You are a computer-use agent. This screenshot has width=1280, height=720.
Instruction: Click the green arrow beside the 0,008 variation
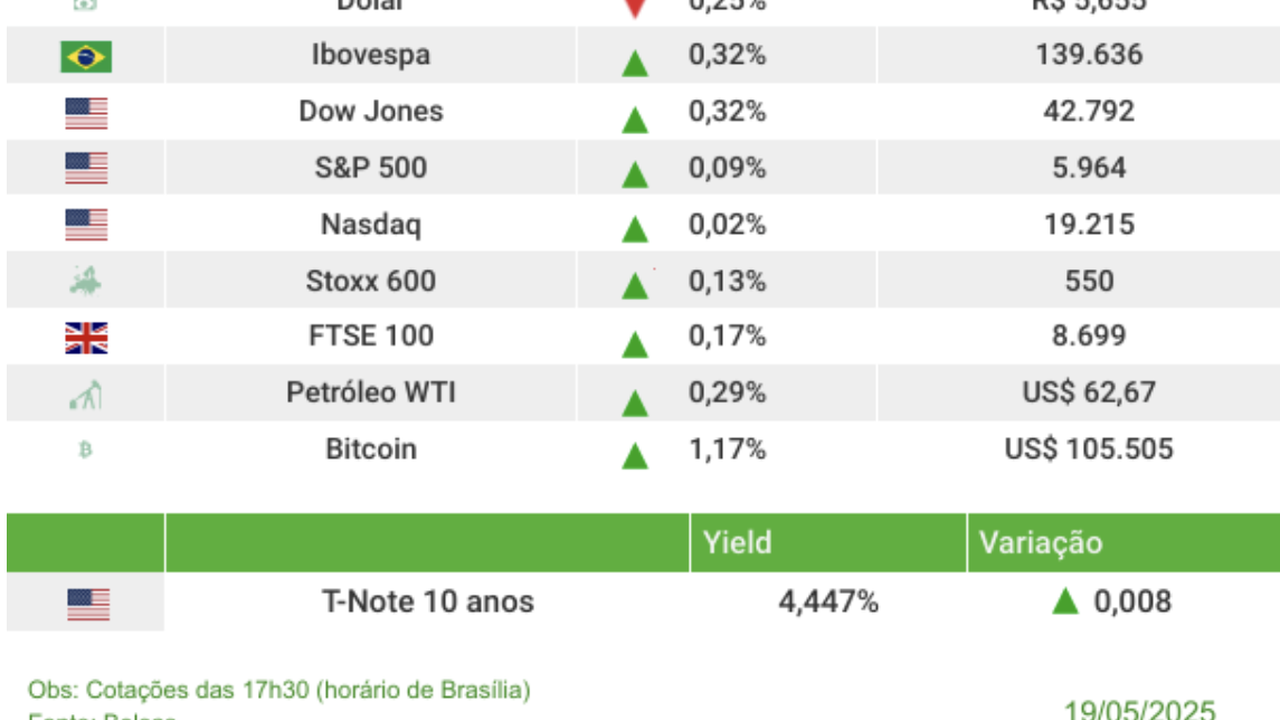pyautogui.click(x=1065, y=601)
